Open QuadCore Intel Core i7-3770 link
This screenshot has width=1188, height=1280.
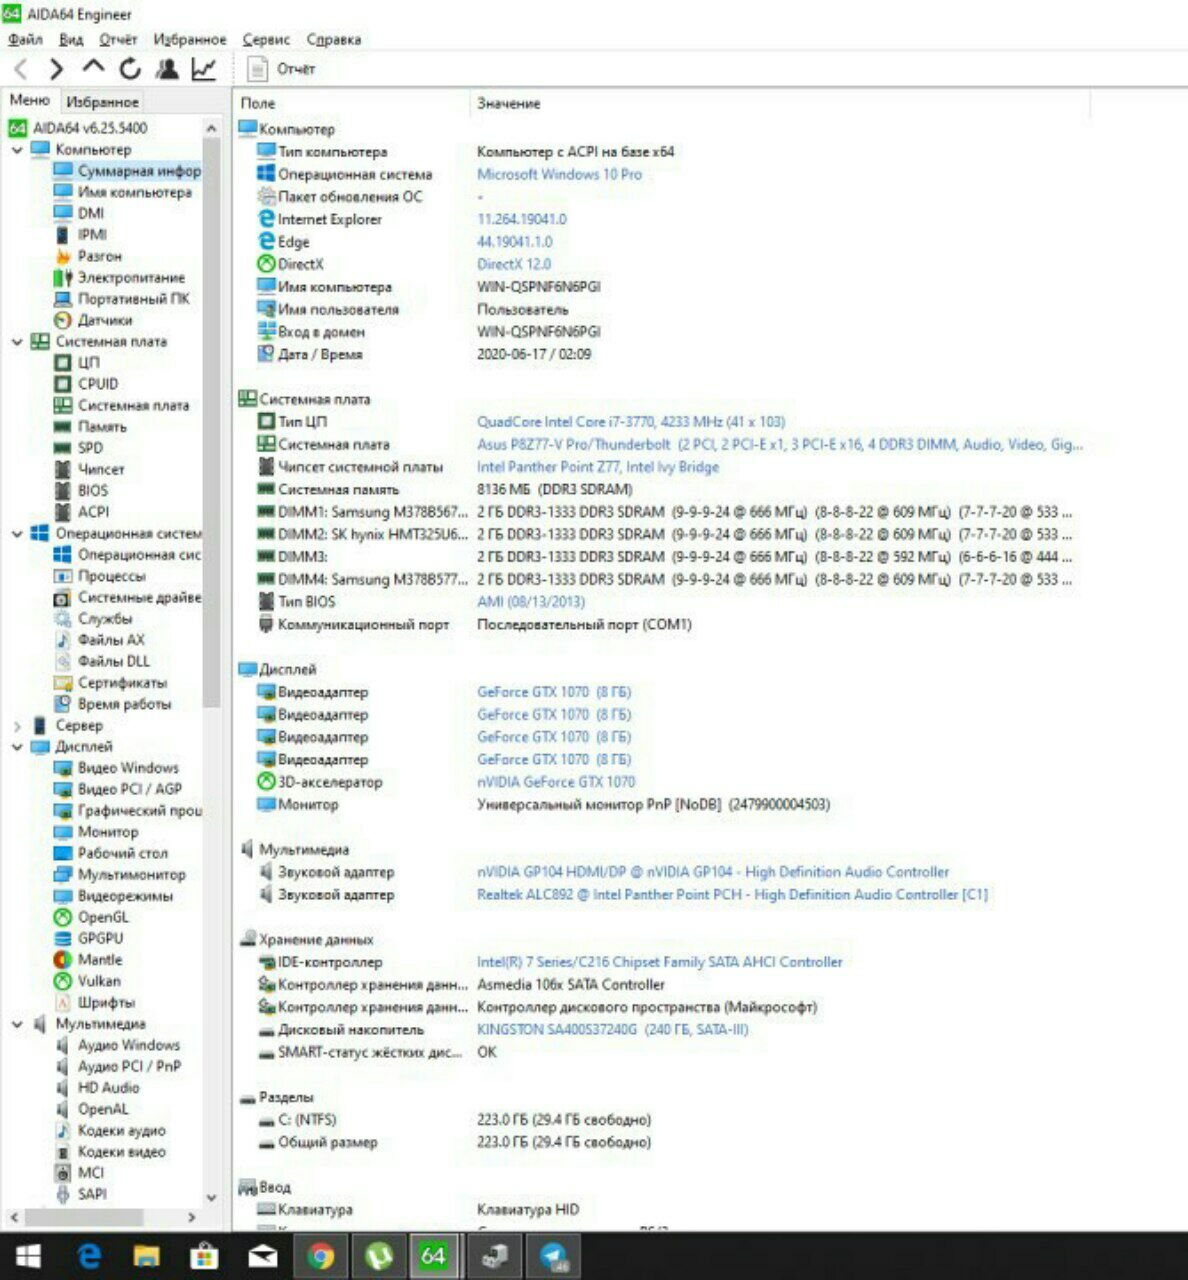click(631, 422)
